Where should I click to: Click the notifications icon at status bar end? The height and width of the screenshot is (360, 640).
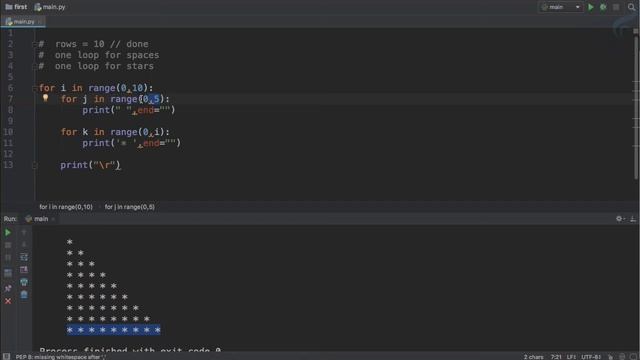[633, 357]
